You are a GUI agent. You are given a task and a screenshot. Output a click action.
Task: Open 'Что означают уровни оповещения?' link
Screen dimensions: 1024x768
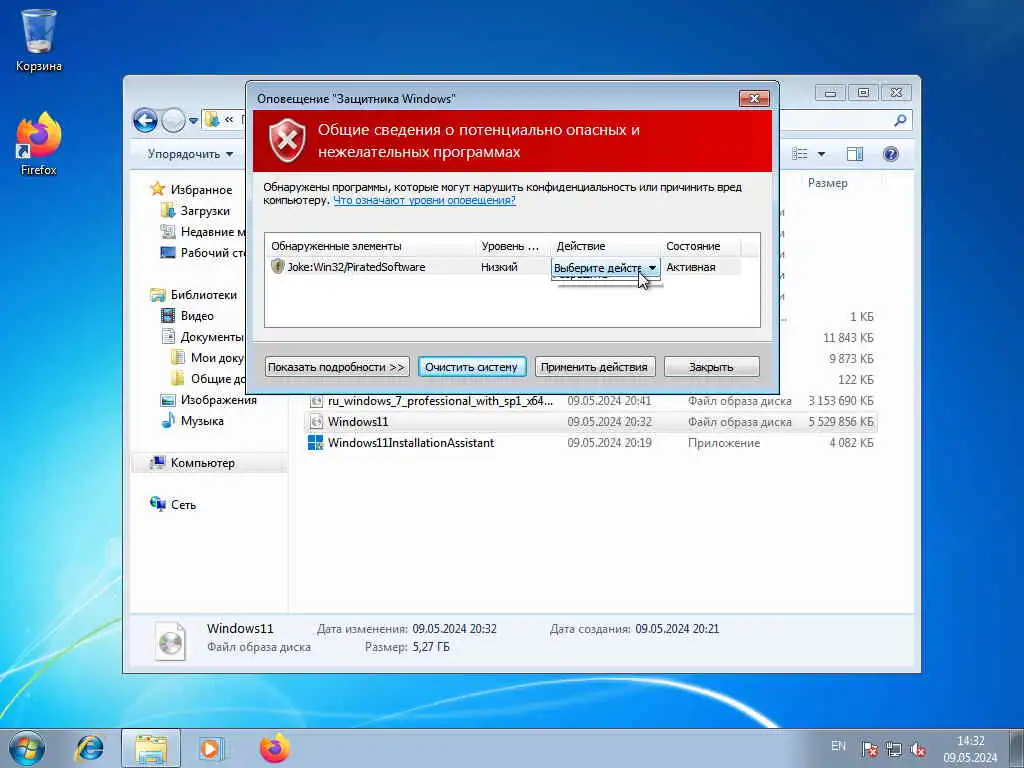(x=424, y=200)
